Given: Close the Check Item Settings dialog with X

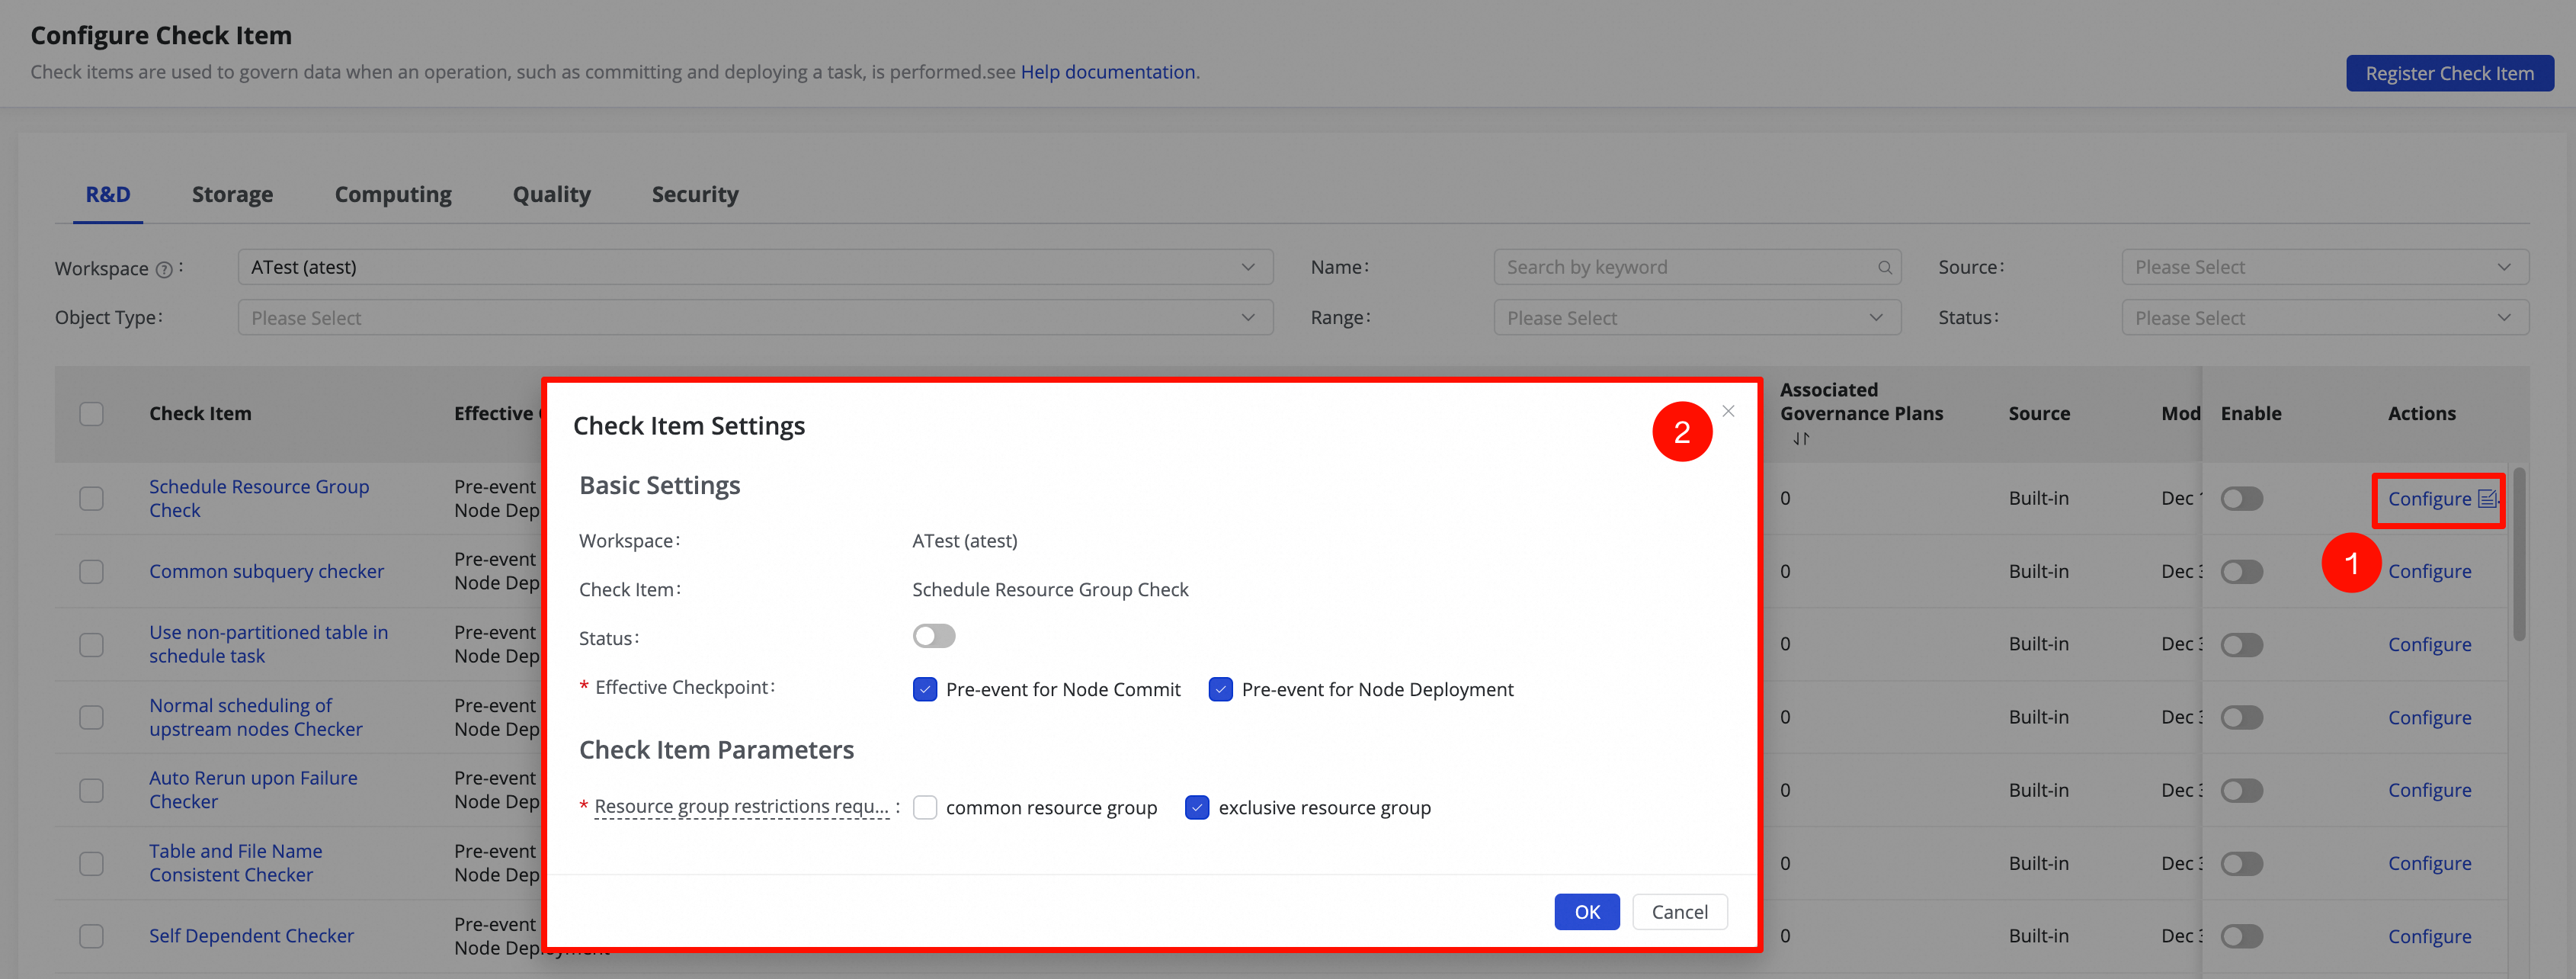Looking at the screenshot, I should point(1728,412).
